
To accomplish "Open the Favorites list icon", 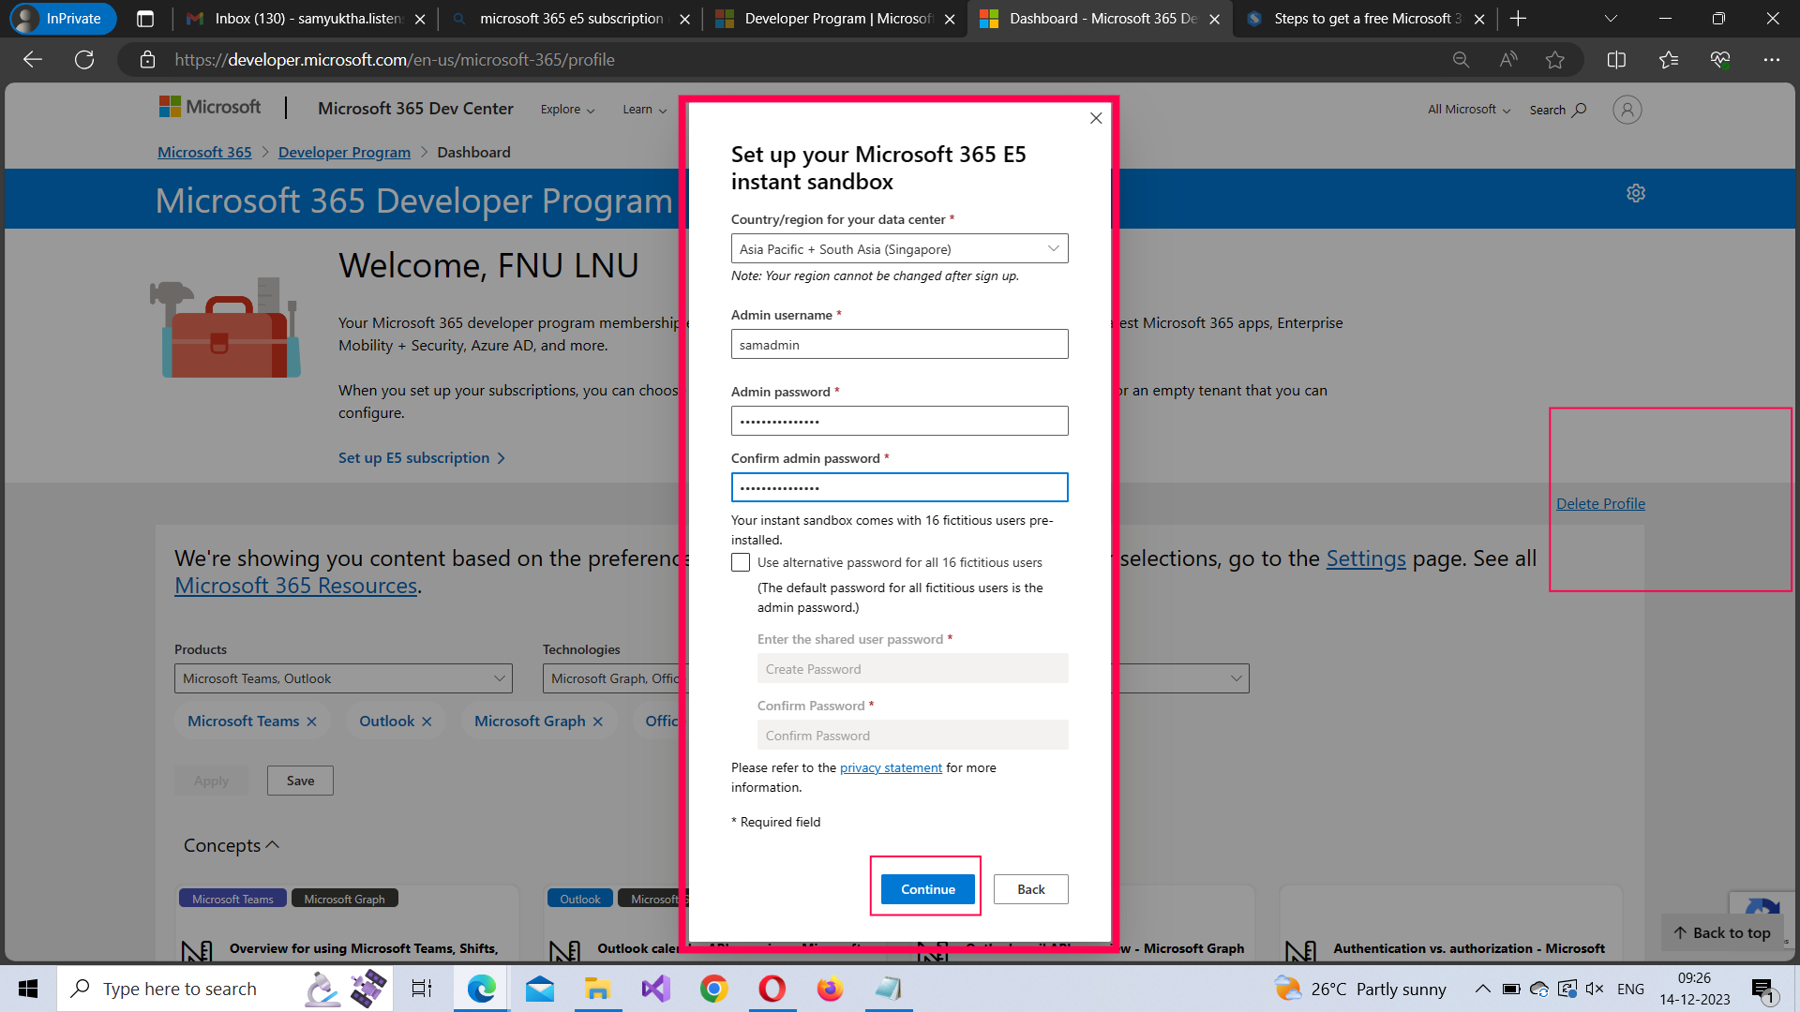I will pos(1668,60).
